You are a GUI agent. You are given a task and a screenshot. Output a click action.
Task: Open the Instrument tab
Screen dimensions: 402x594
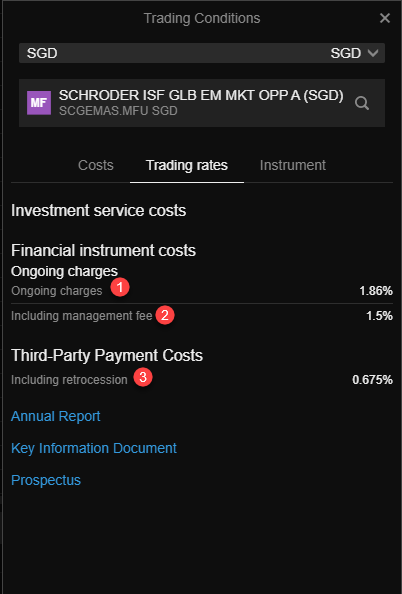293,165
